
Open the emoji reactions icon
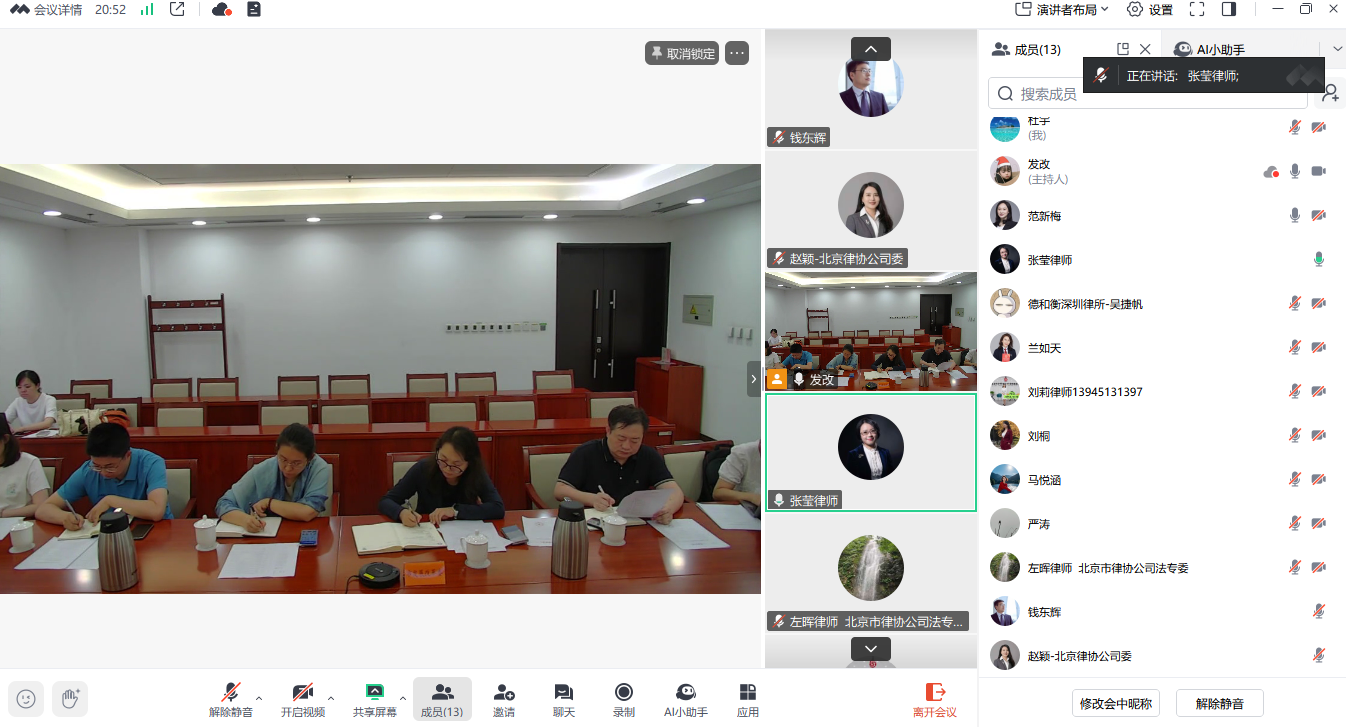pyautogui.click(x=26, y=699)
